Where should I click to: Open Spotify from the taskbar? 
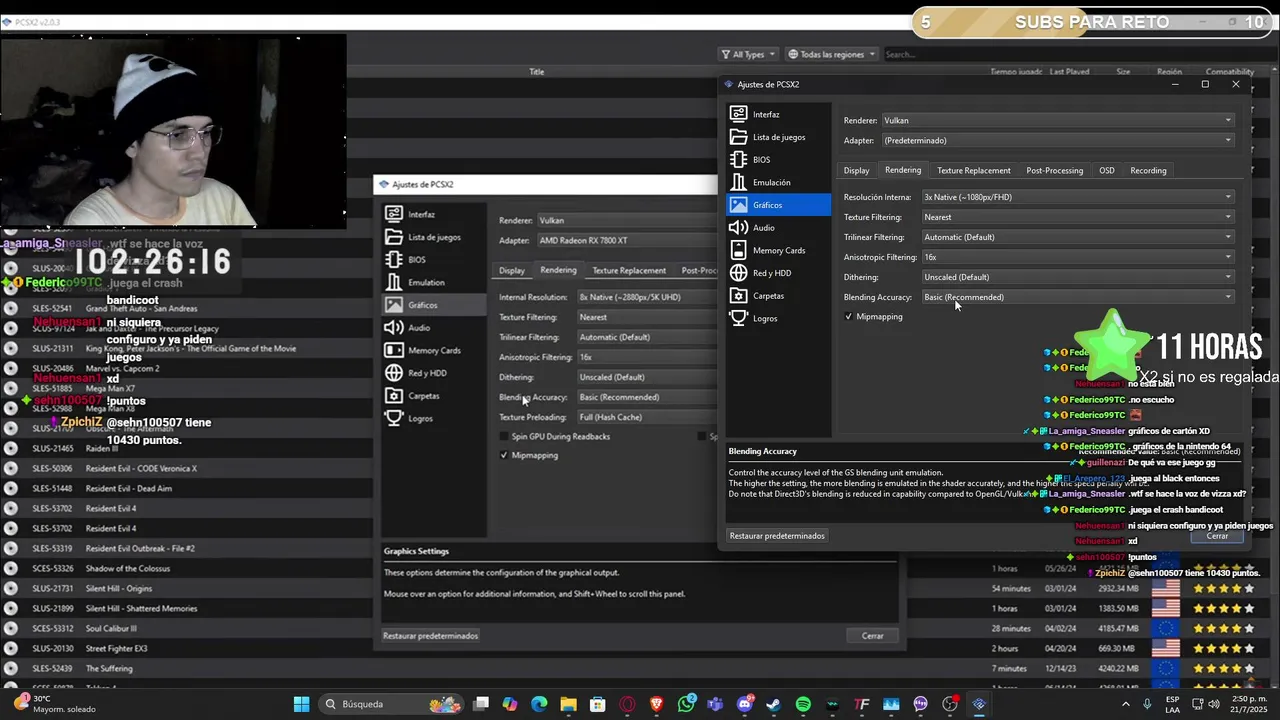803,704
